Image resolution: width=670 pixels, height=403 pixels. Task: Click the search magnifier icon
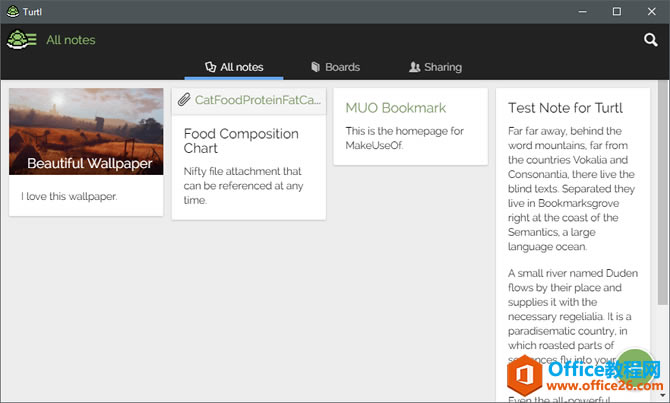(x=650, y=40)
